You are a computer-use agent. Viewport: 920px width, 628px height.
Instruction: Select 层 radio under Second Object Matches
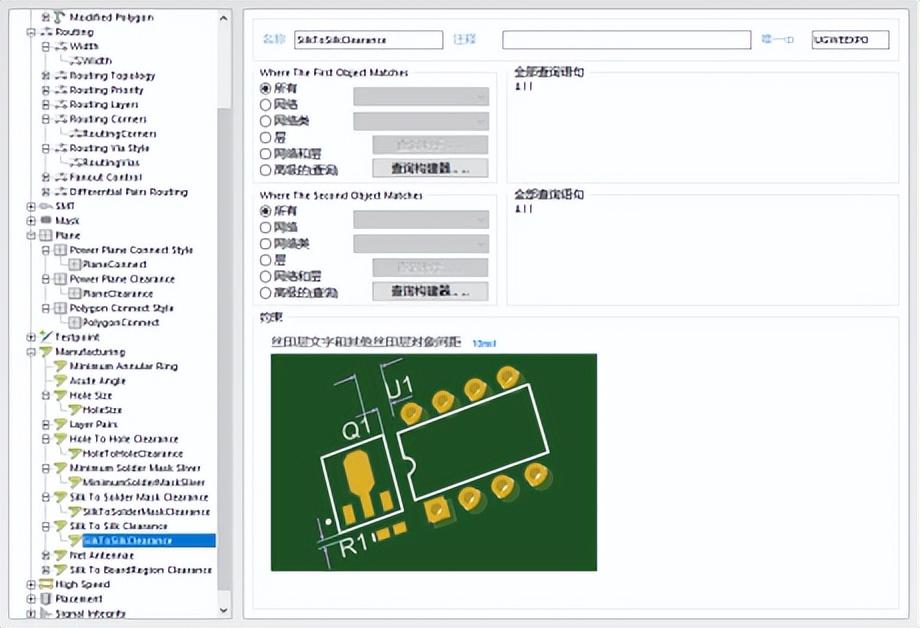(x=265, y=260)
